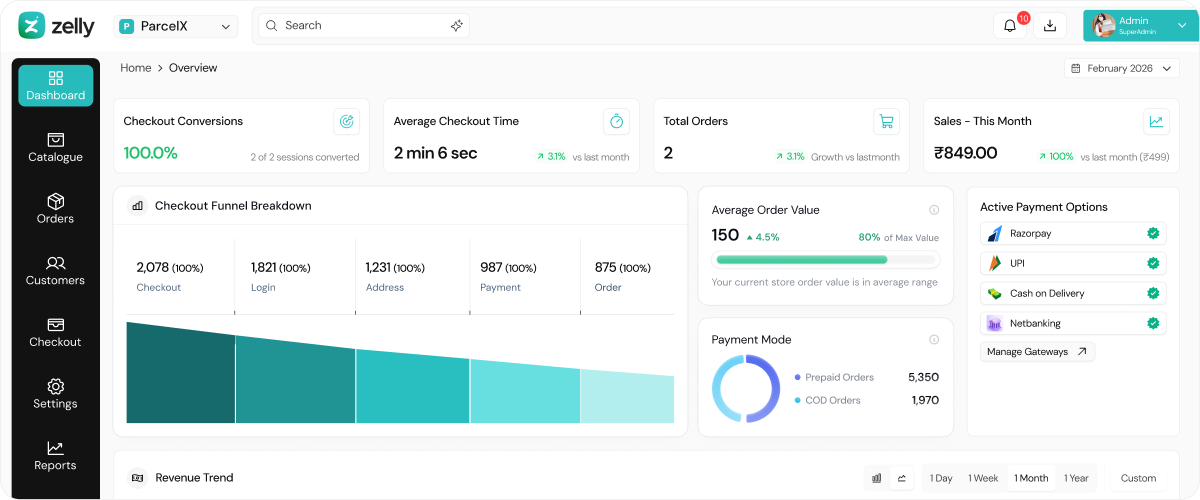Click the 2,078 Checkout funnel value

tap(169, 268)
